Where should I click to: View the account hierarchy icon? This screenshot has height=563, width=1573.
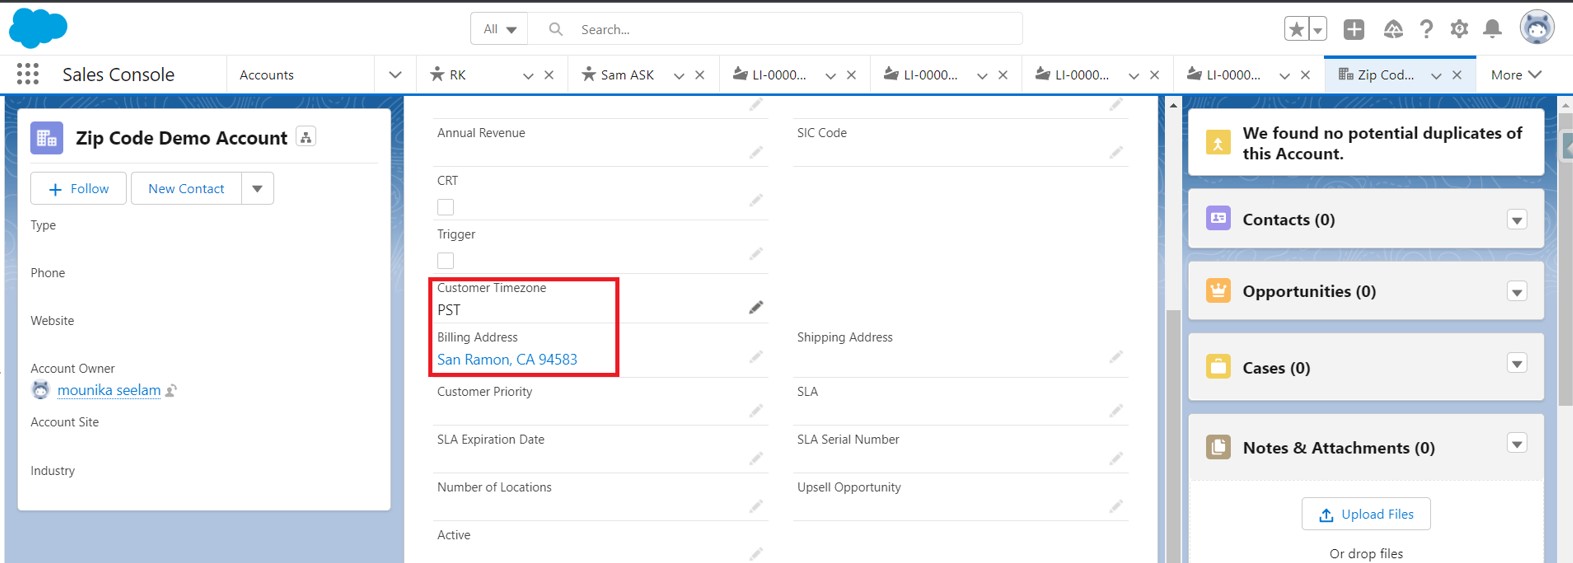(x=306, y=137)
